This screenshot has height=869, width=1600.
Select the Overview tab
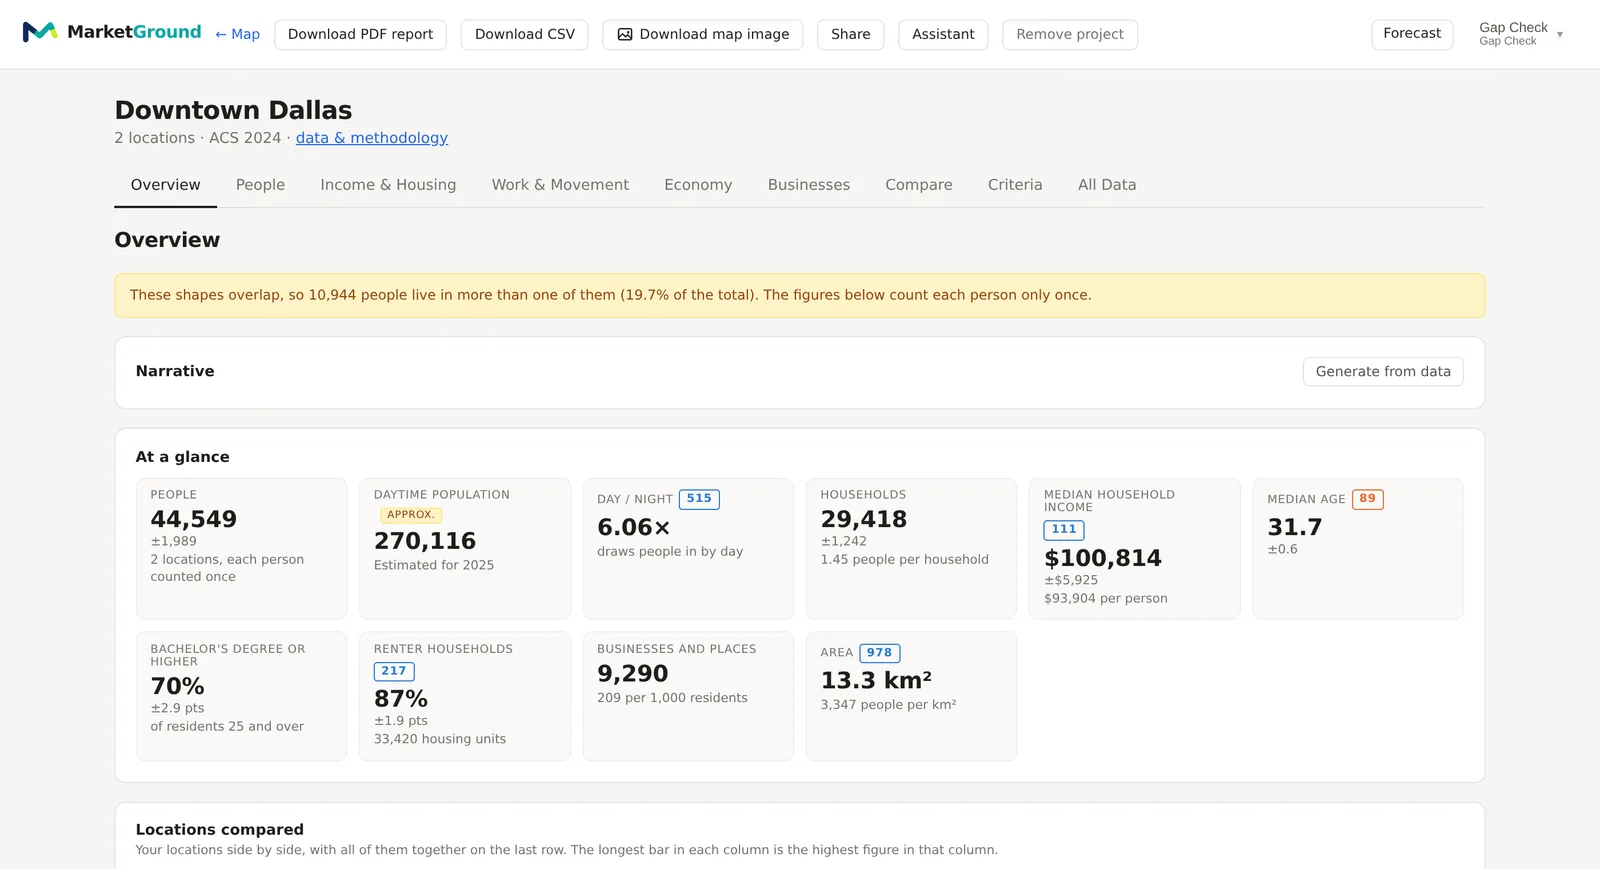(x=165, y=185)
